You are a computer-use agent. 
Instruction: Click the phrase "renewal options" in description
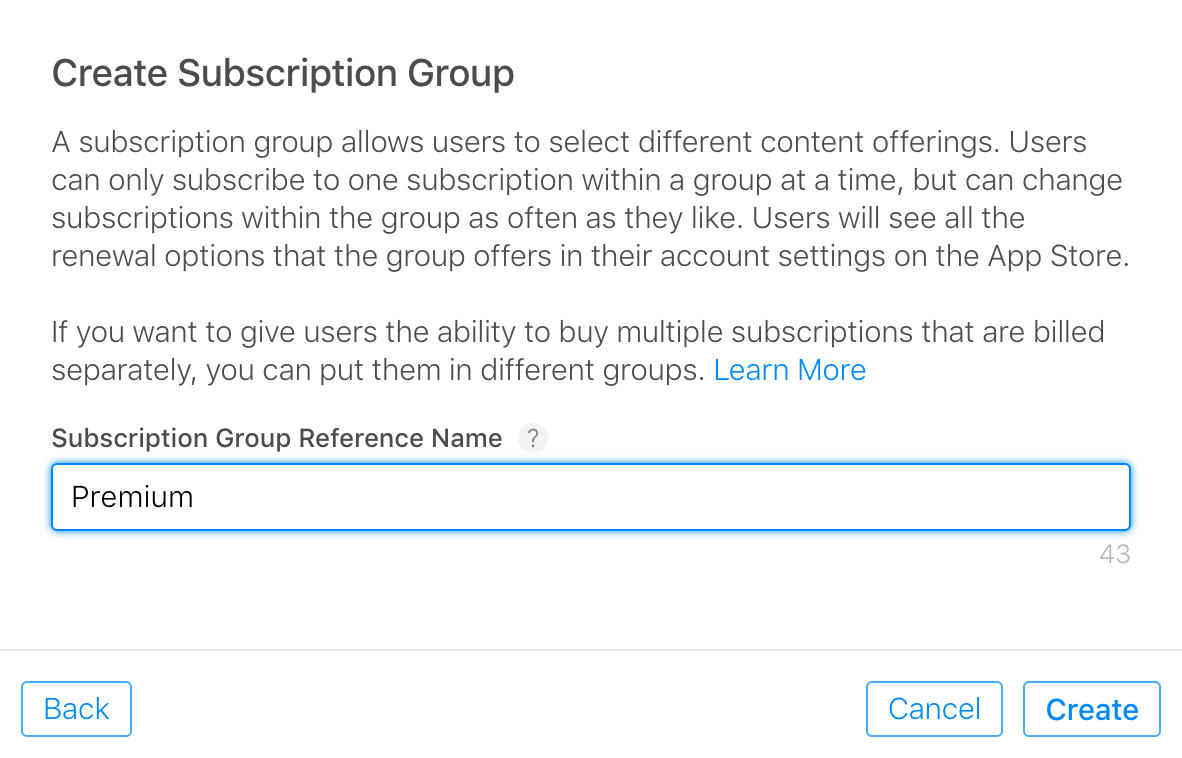click(157, 256)
